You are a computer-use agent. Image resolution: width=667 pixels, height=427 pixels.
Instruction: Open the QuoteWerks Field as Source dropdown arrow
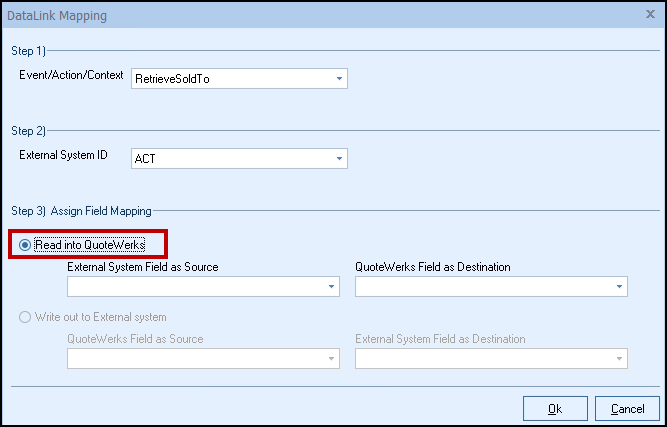click(x=330, y=359)
